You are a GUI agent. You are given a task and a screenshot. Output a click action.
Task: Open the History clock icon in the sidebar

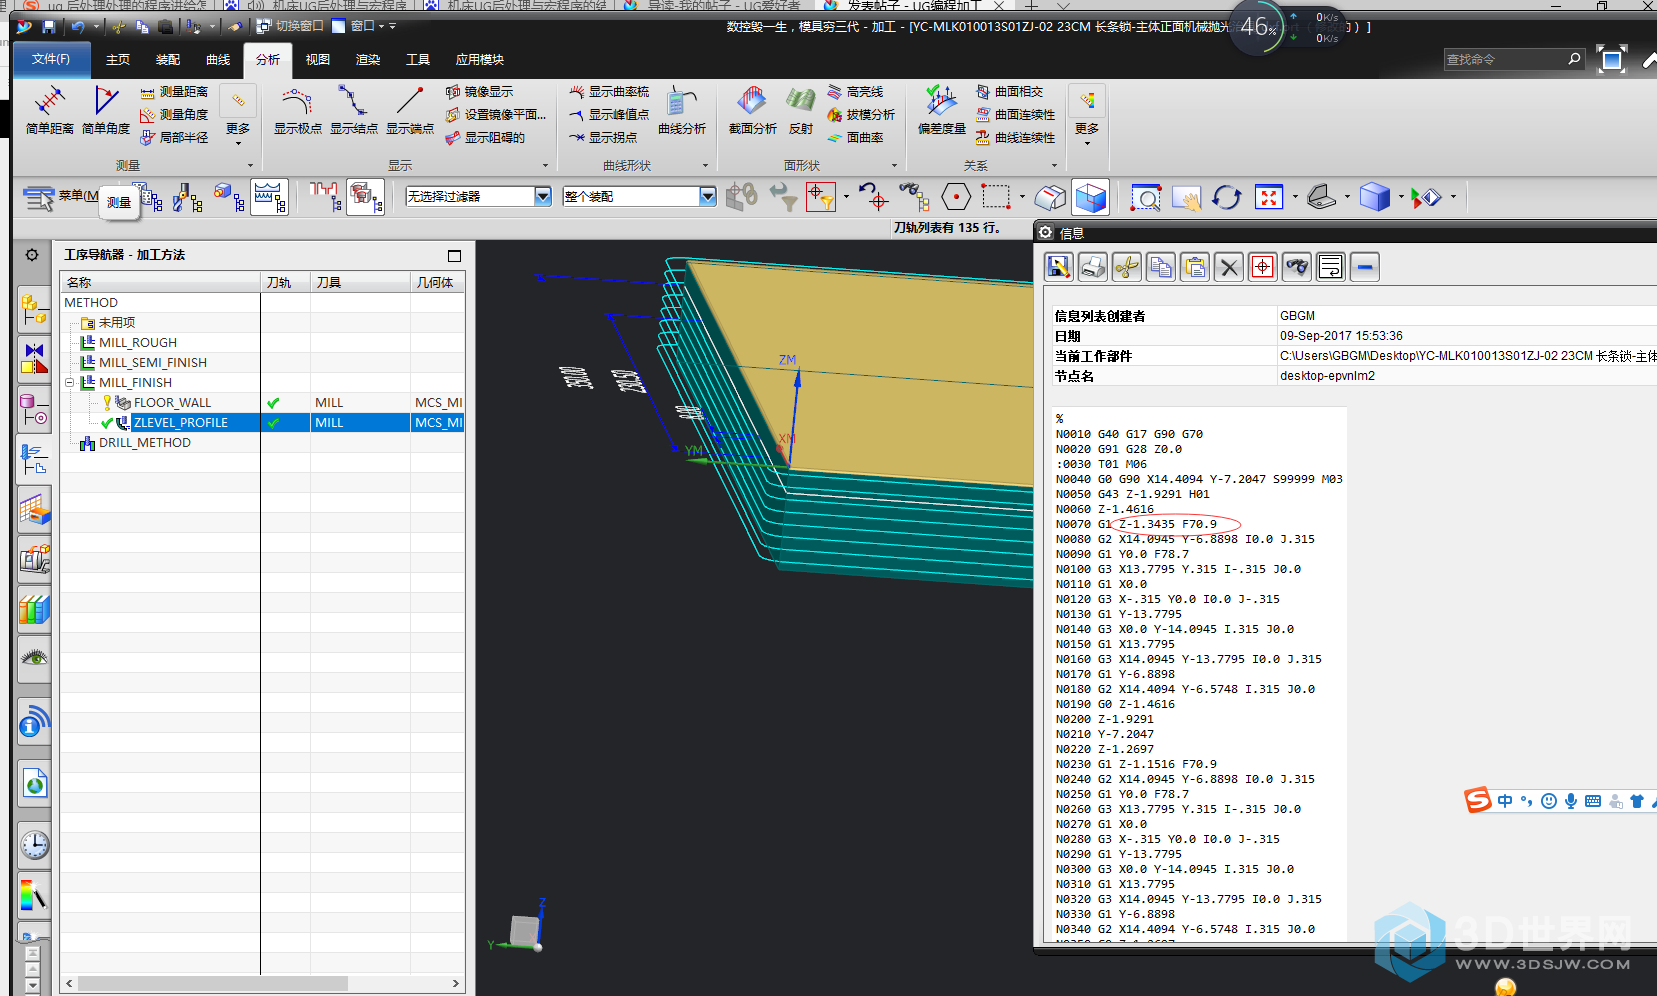(x=34, y=845)
